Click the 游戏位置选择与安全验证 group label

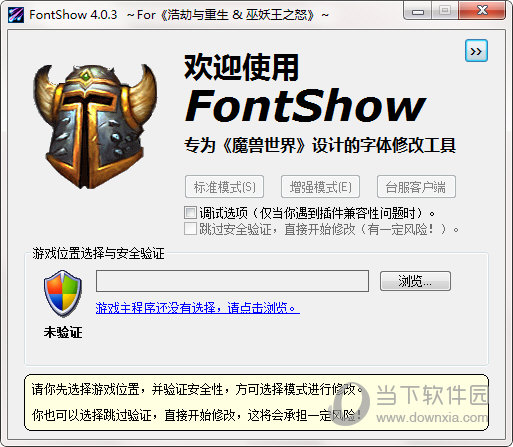point(98,253)
